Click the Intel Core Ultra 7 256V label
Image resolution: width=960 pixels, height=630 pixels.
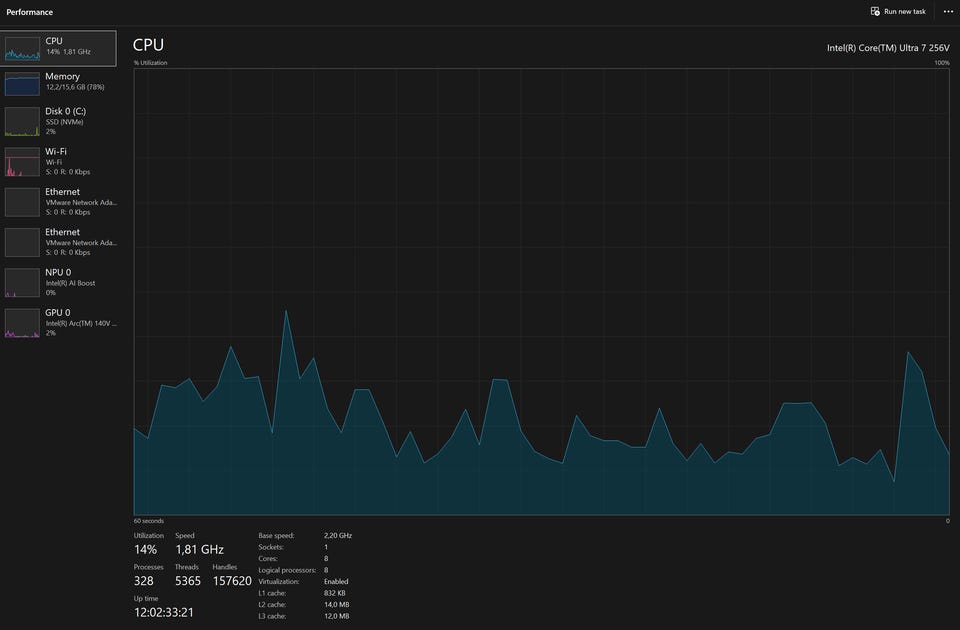pyautogui.click(x=888, y=48)
